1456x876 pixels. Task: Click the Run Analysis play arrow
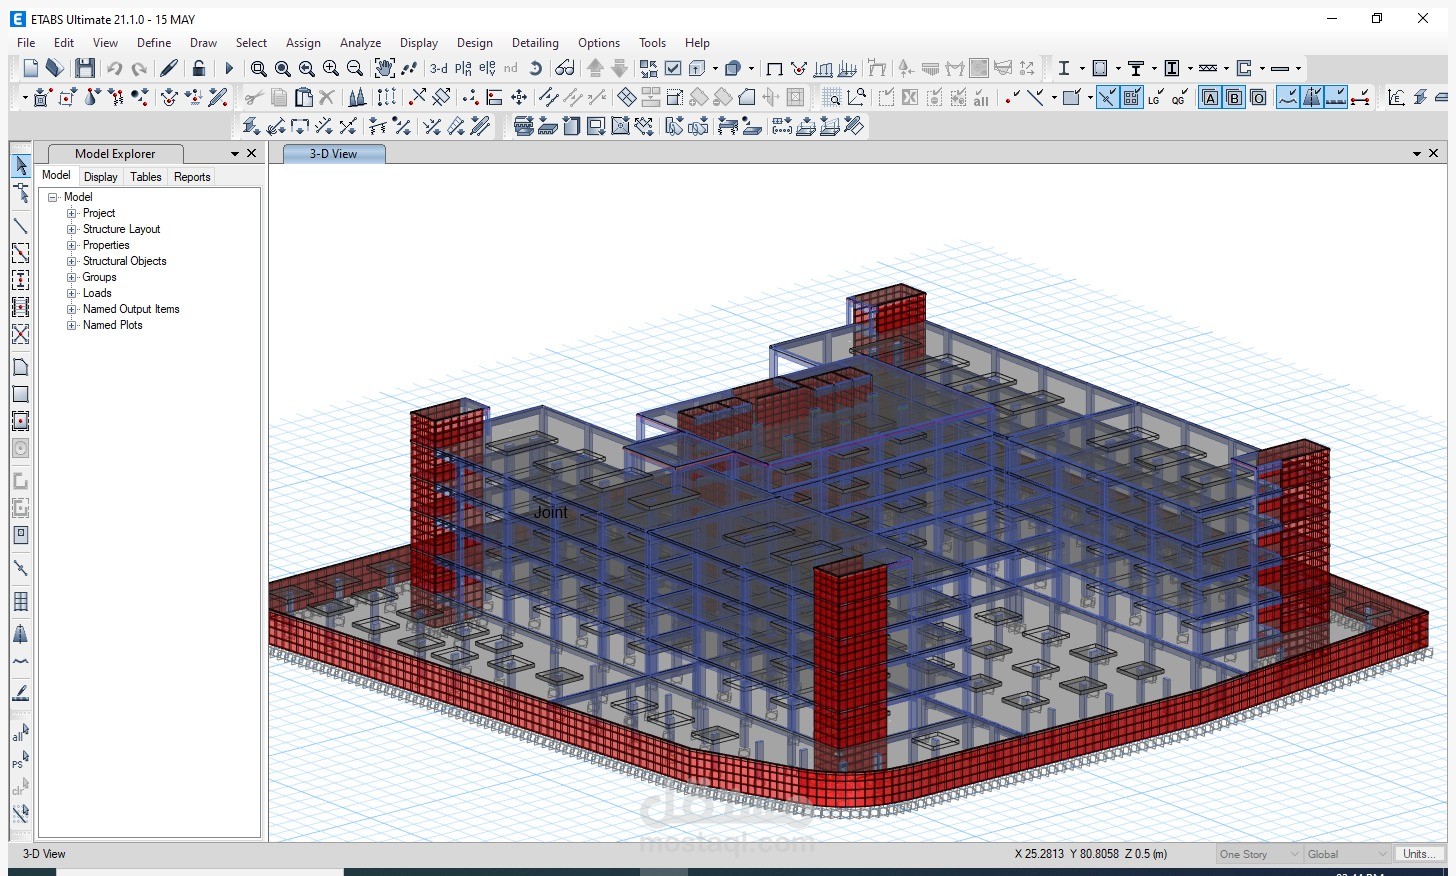pos(229,68)
